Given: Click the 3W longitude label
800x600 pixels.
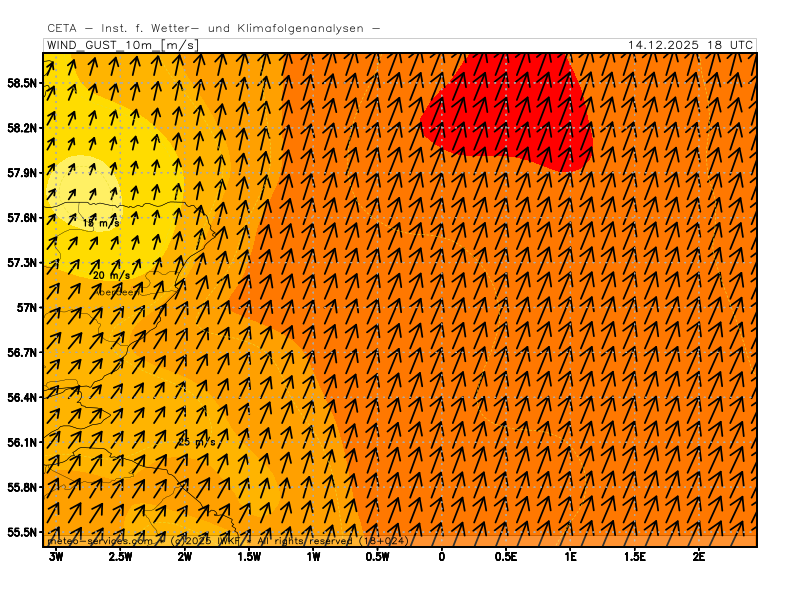Looking at the screenshot, I should (x=56, y=556).
